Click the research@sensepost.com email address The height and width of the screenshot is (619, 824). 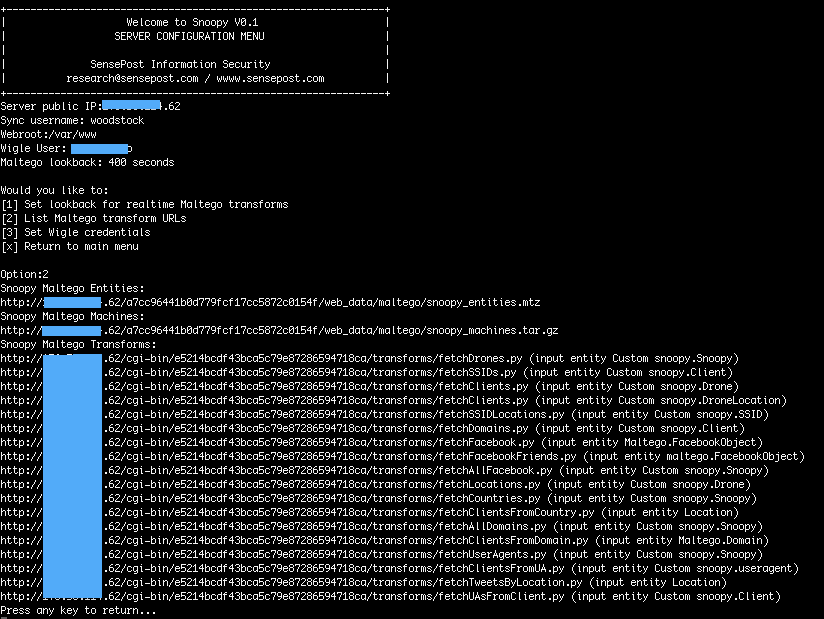(x=127, y=78)
